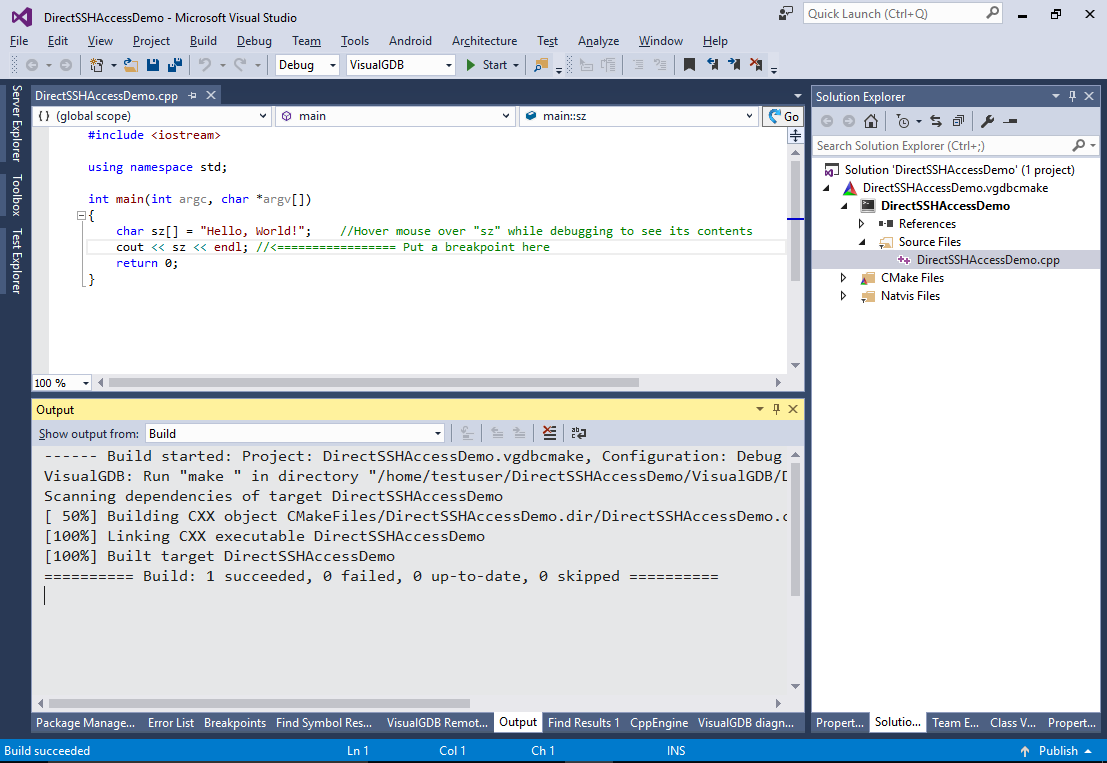Switch to Find Results 1 tab
Viewport: 1107px width, 763px height.
[x=584, y=723]
